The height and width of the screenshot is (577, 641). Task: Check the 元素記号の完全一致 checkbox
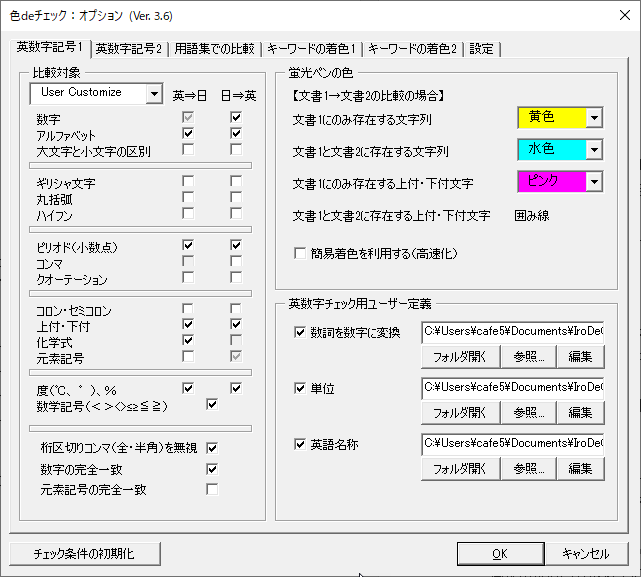tap(212, 489)
